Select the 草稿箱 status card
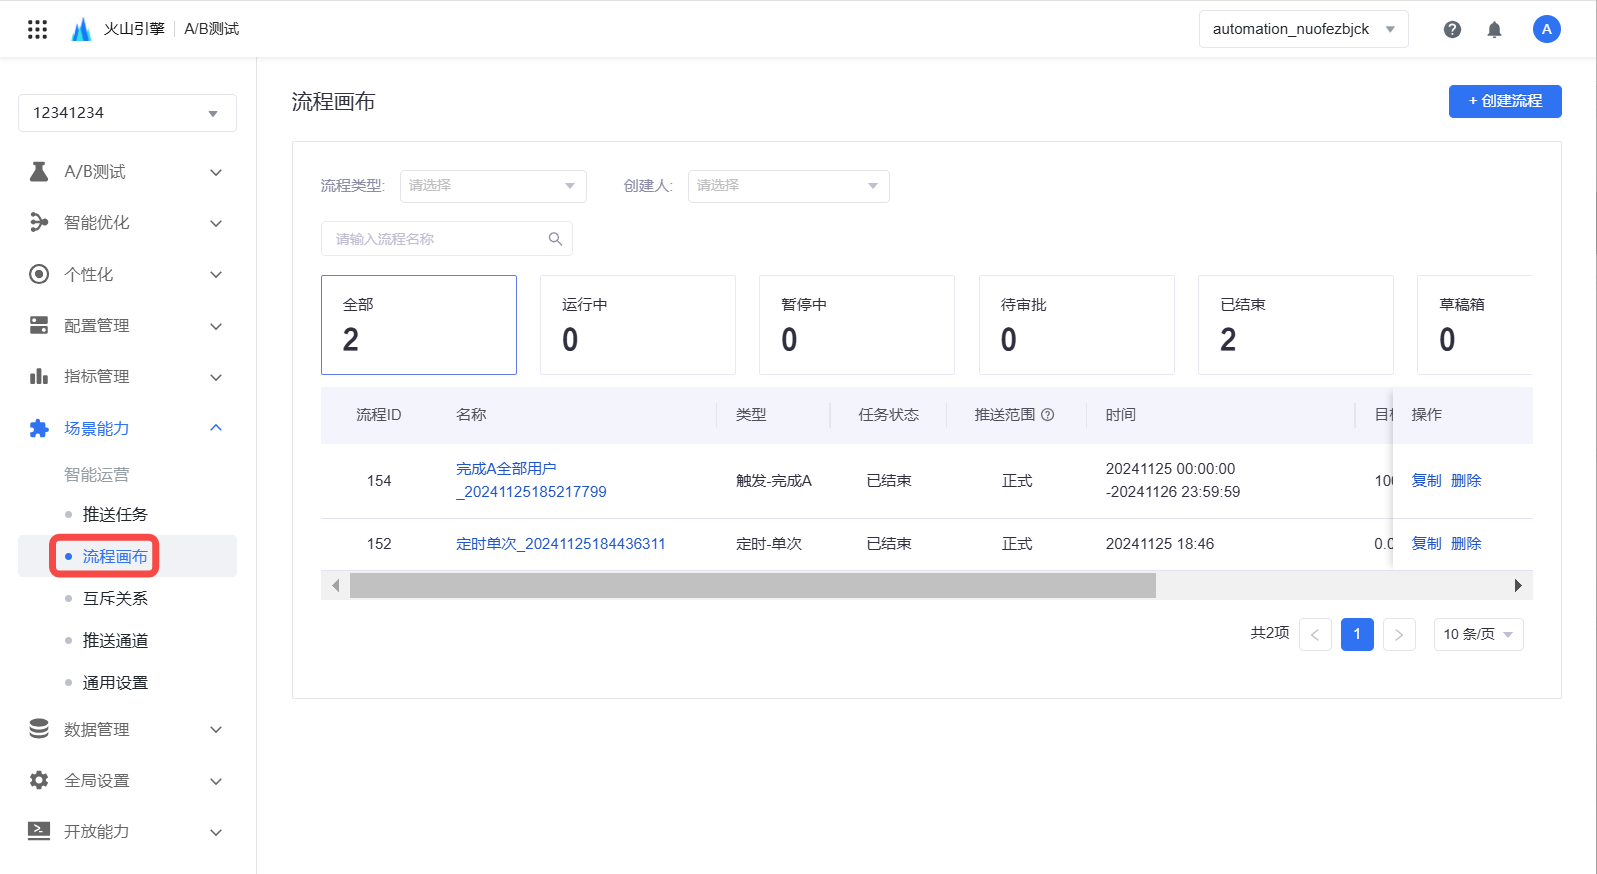Screen dimensions: 1597x874 pyautogui.click(x=1475, y=325)
